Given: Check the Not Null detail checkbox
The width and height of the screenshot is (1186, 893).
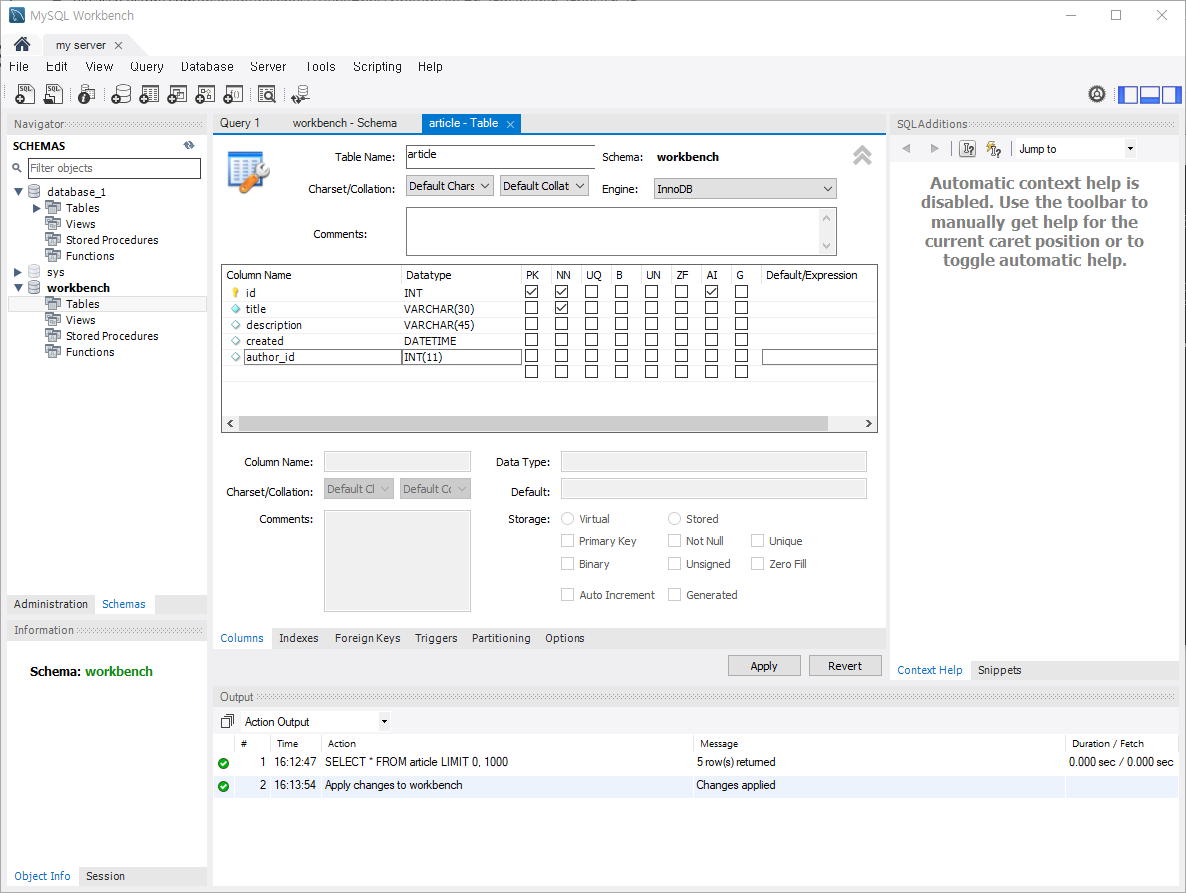Looking at the screenshot, I should [x=675, y=541].
